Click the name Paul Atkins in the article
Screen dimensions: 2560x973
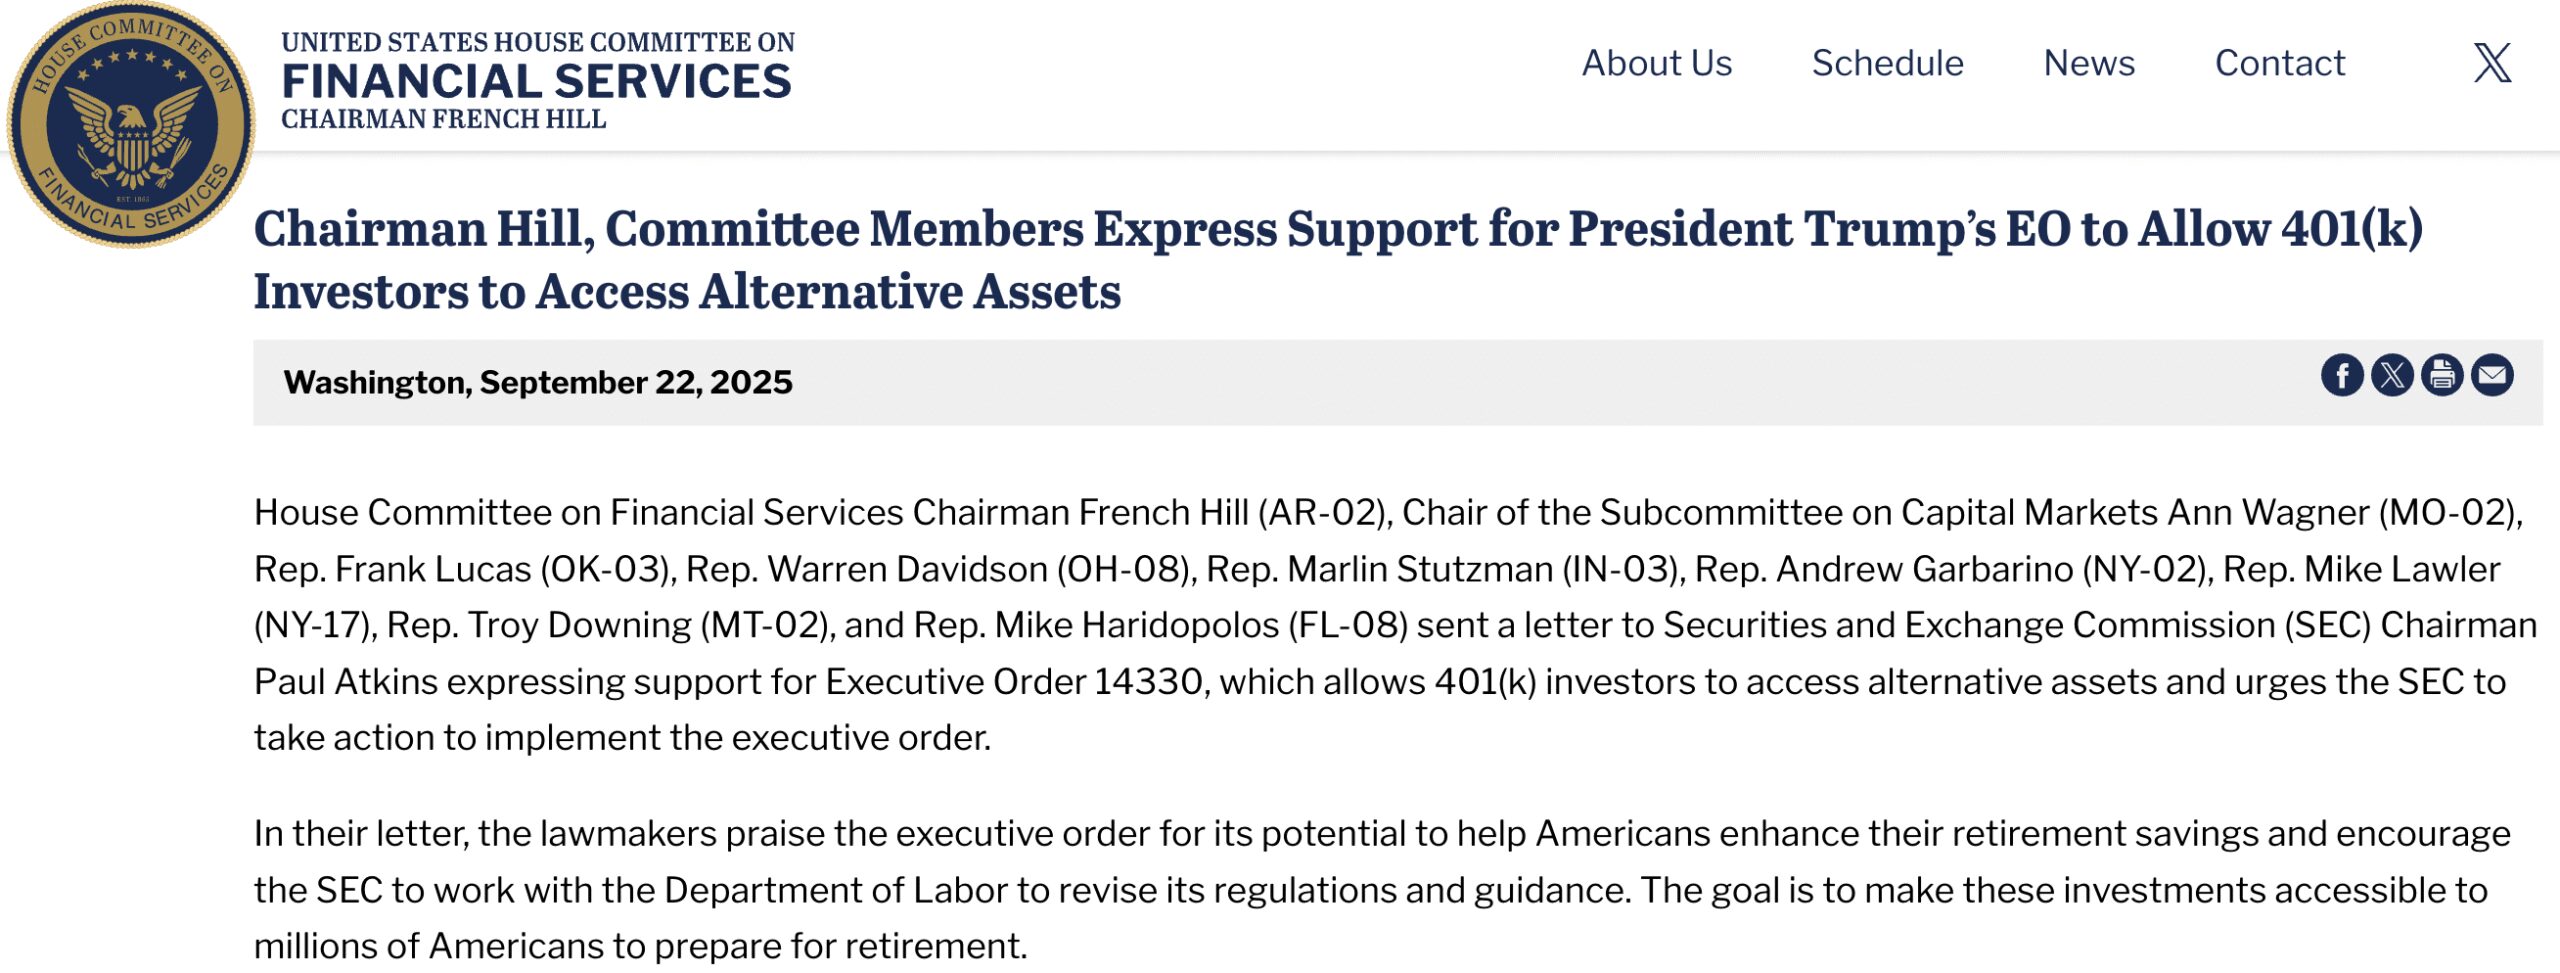pyautogui.click(x=345, y=682)
